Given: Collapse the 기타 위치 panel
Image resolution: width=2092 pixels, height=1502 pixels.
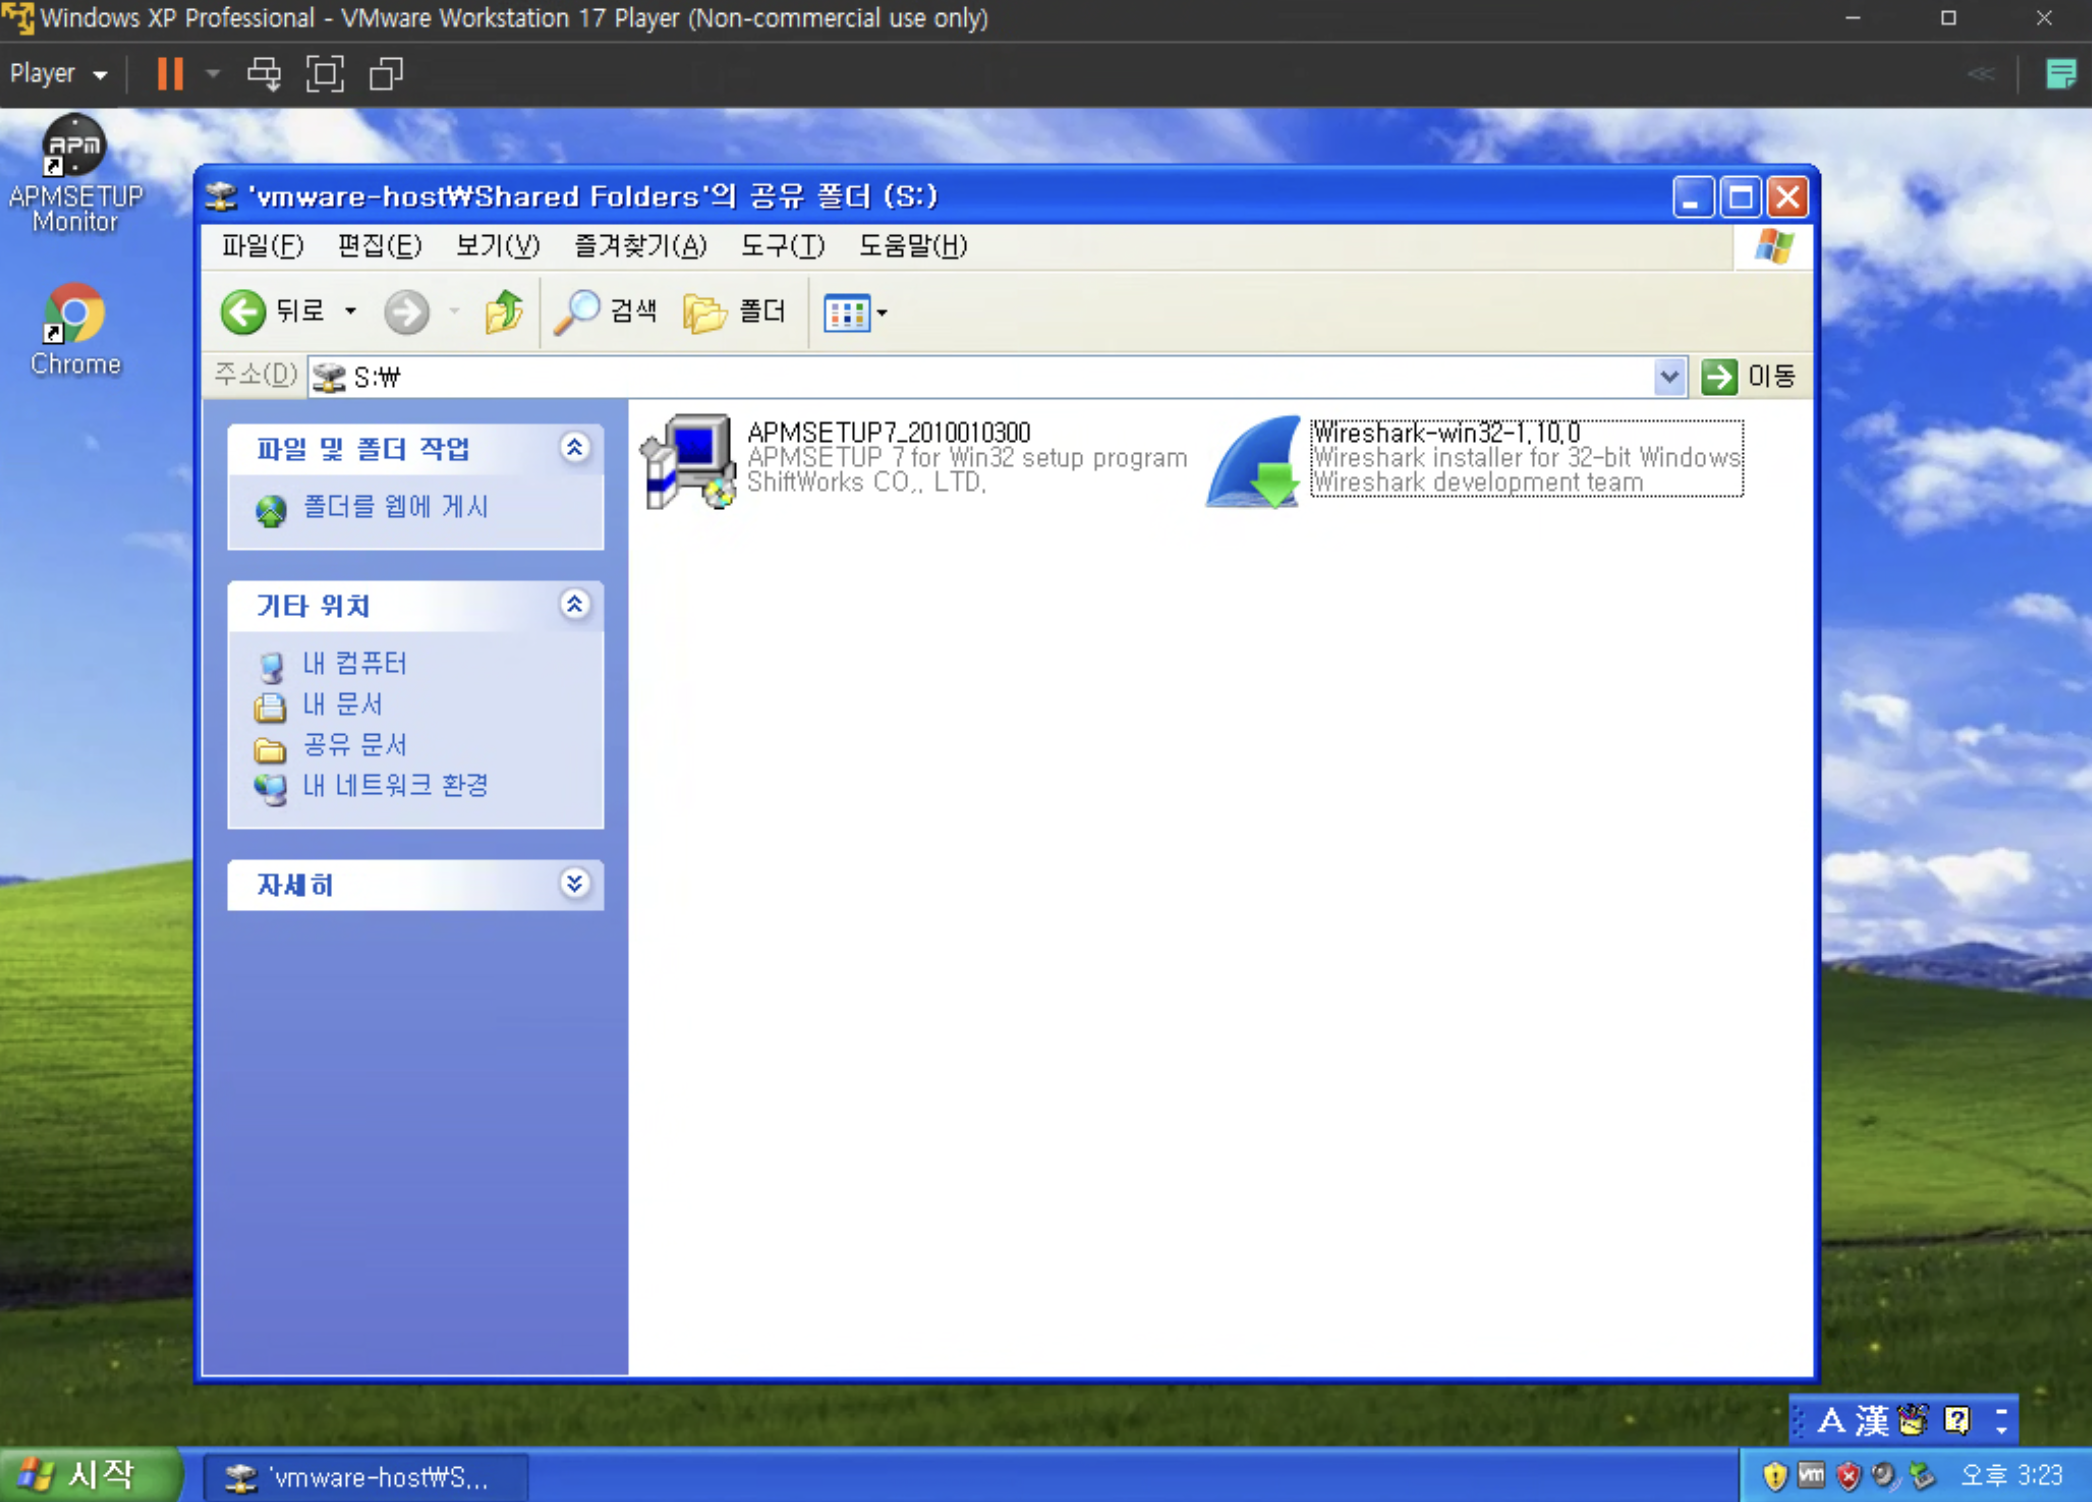Looking at the screenshot, I should coord(574,605).
